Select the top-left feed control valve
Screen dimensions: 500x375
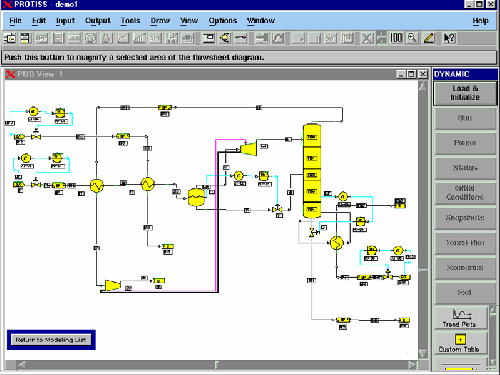tap(36, 136)
